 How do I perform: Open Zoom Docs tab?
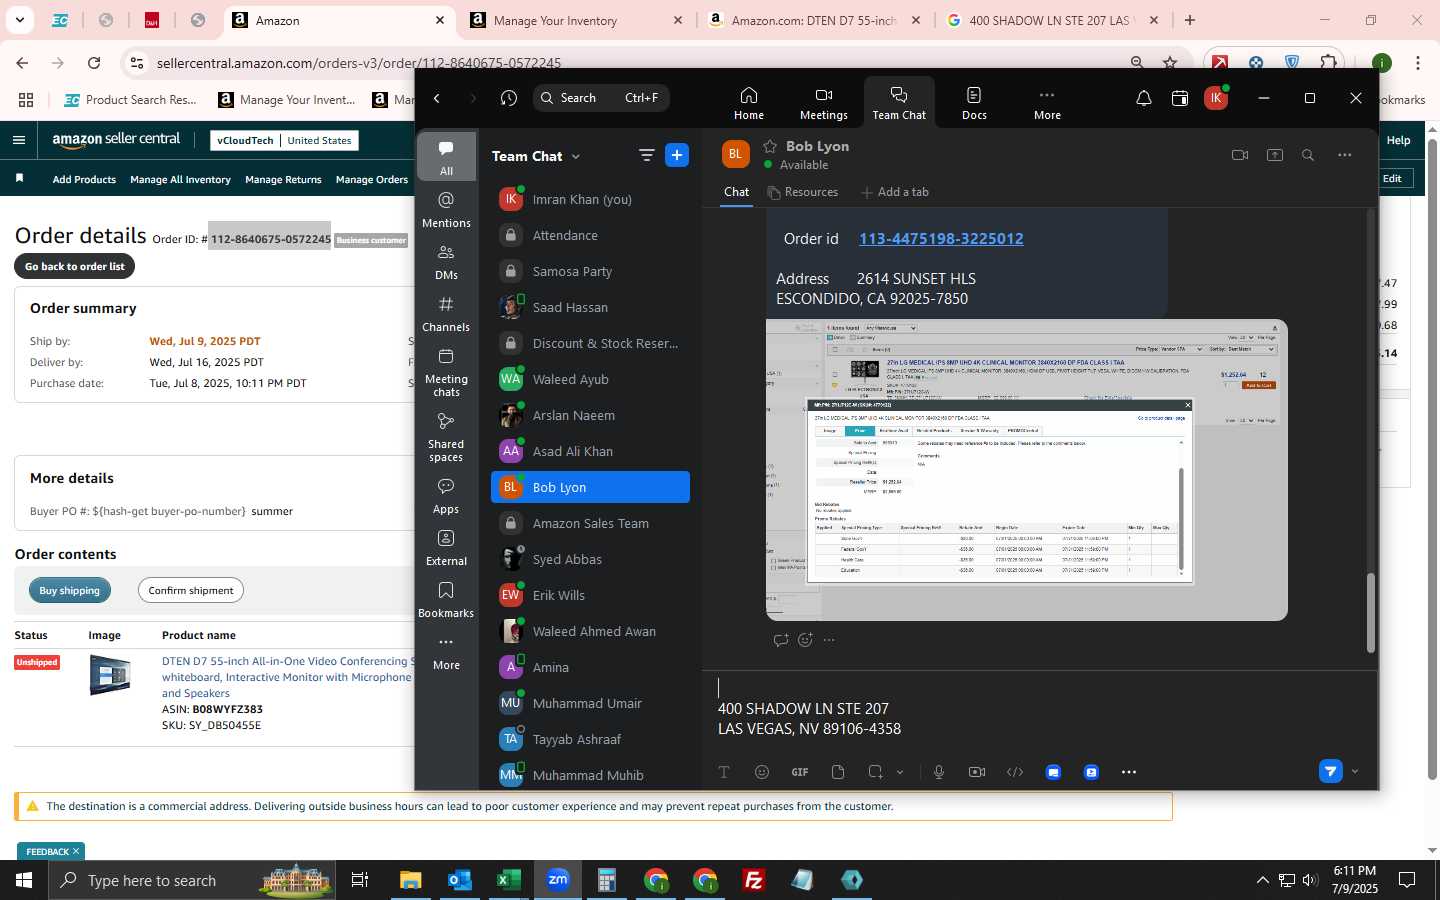974,103
